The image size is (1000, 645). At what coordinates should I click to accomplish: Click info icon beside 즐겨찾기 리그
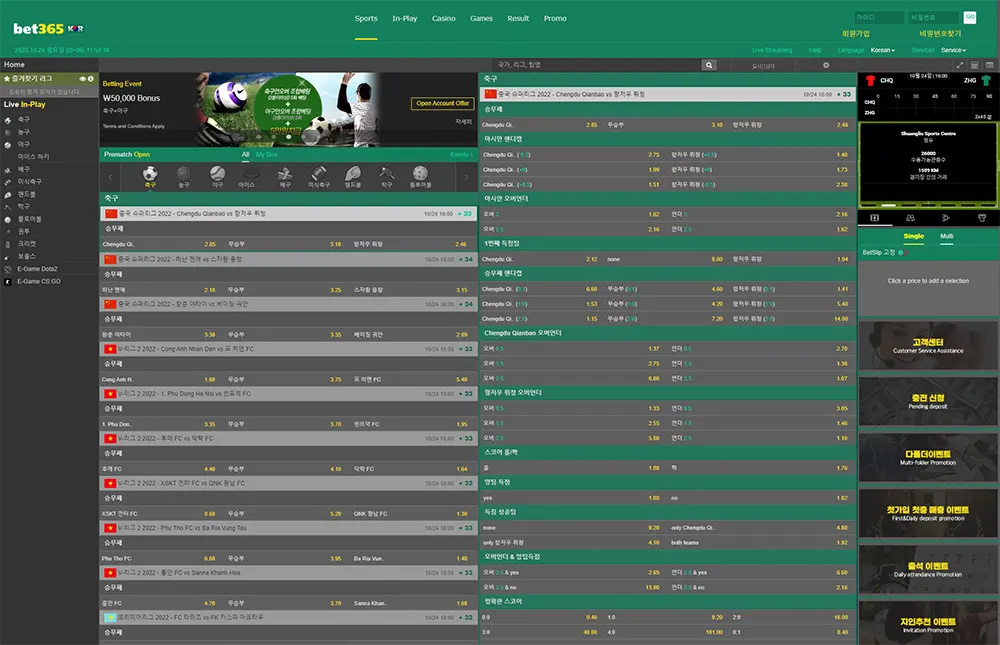91,78
